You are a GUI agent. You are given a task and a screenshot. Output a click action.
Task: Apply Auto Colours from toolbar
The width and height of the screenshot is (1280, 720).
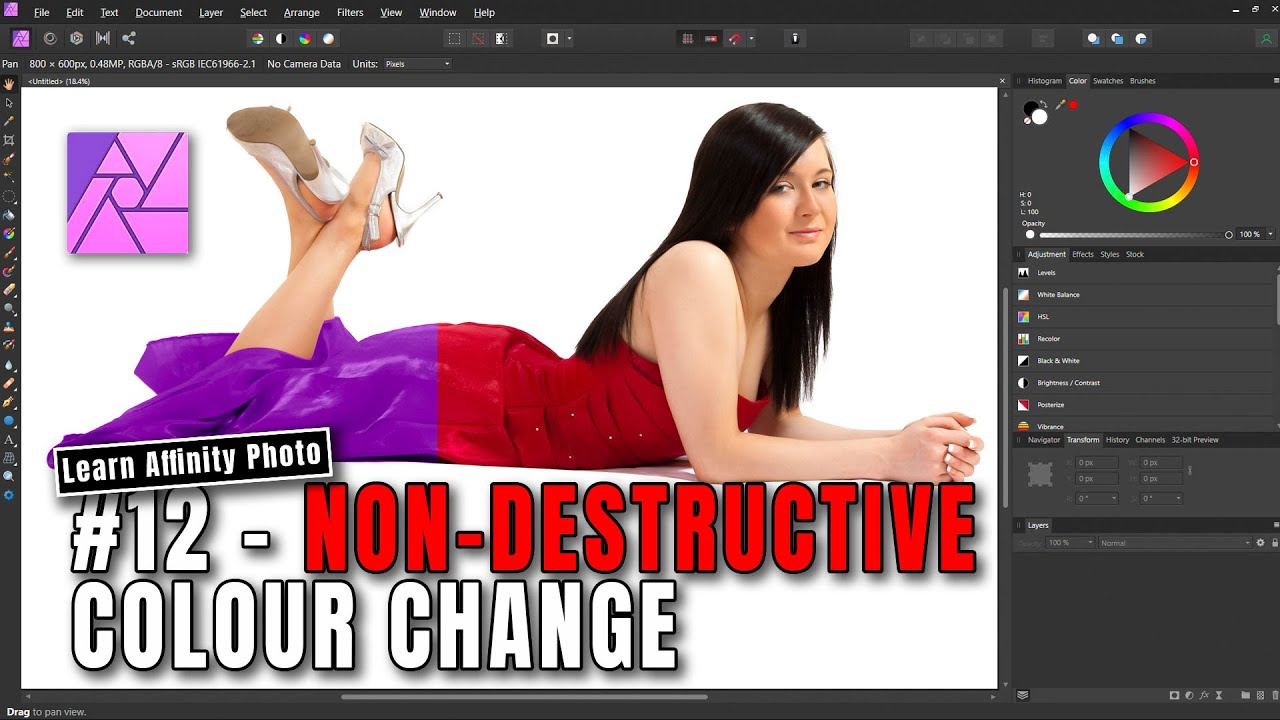[x=305, y=39]
